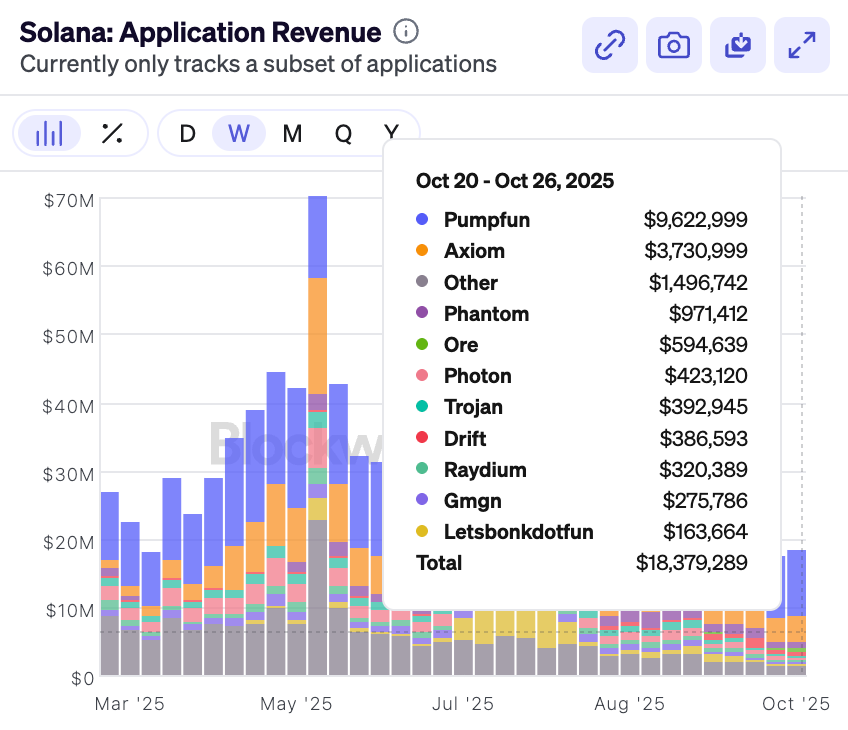Select the quarterly (Q) interval
This screenshot has width=848, height=730.
(343, 133)
